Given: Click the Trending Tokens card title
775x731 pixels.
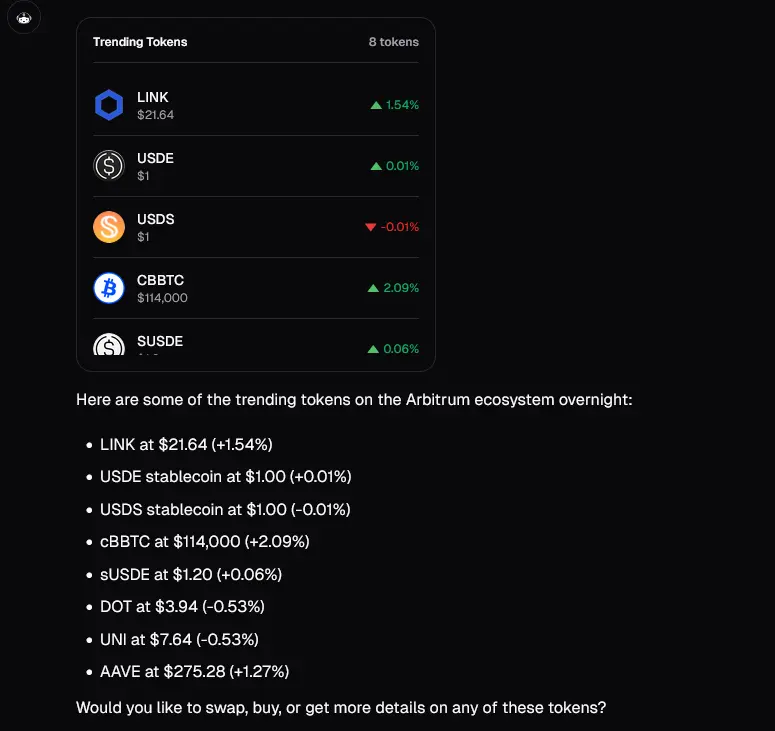Looking at the screenshot, I should click(x=140, y=42).
